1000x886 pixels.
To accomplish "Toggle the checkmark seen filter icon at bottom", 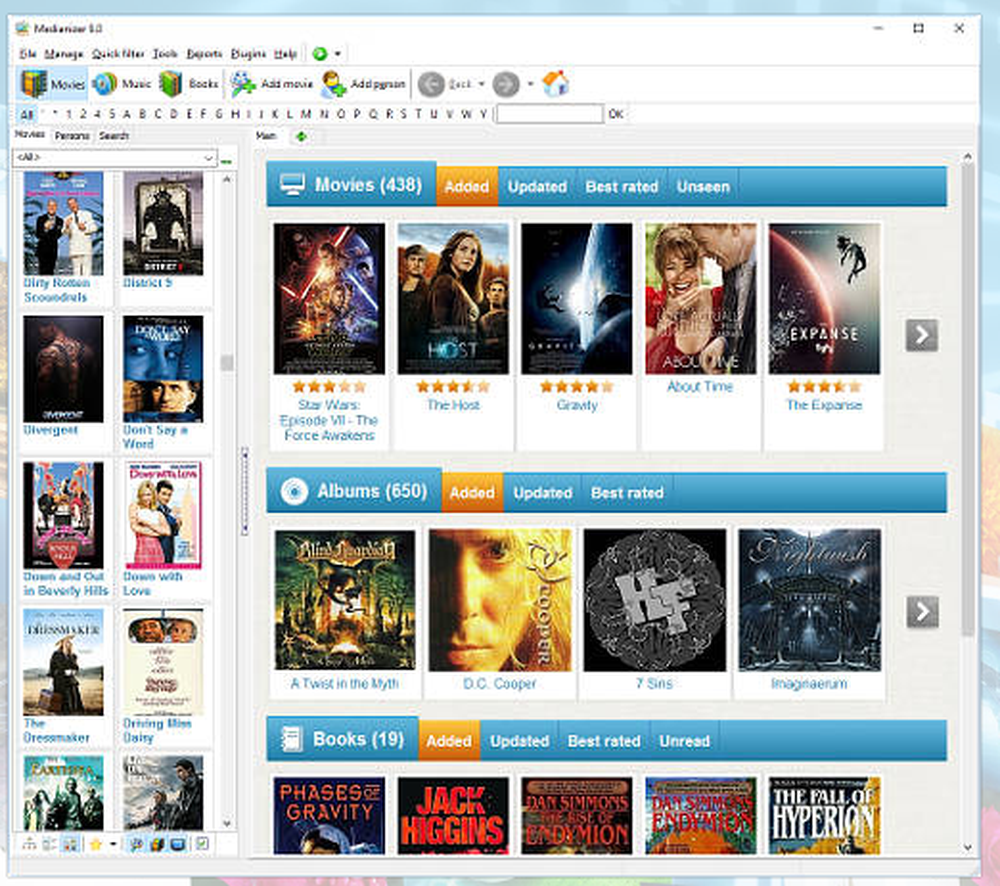I will (x=202, y=844).
